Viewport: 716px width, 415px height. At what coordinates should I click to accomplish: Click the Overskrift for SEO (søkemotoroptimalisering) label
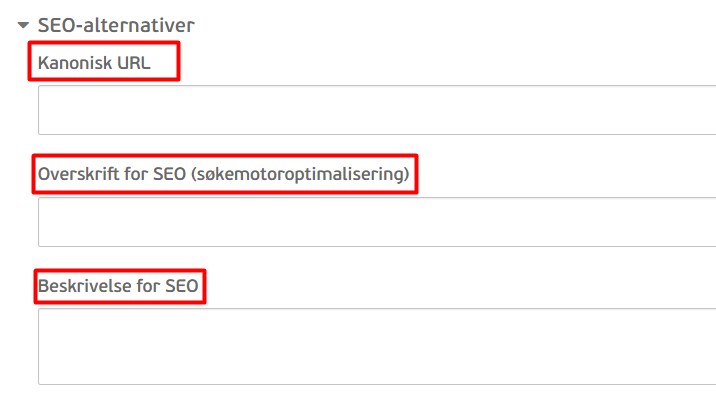pos(223,174)
